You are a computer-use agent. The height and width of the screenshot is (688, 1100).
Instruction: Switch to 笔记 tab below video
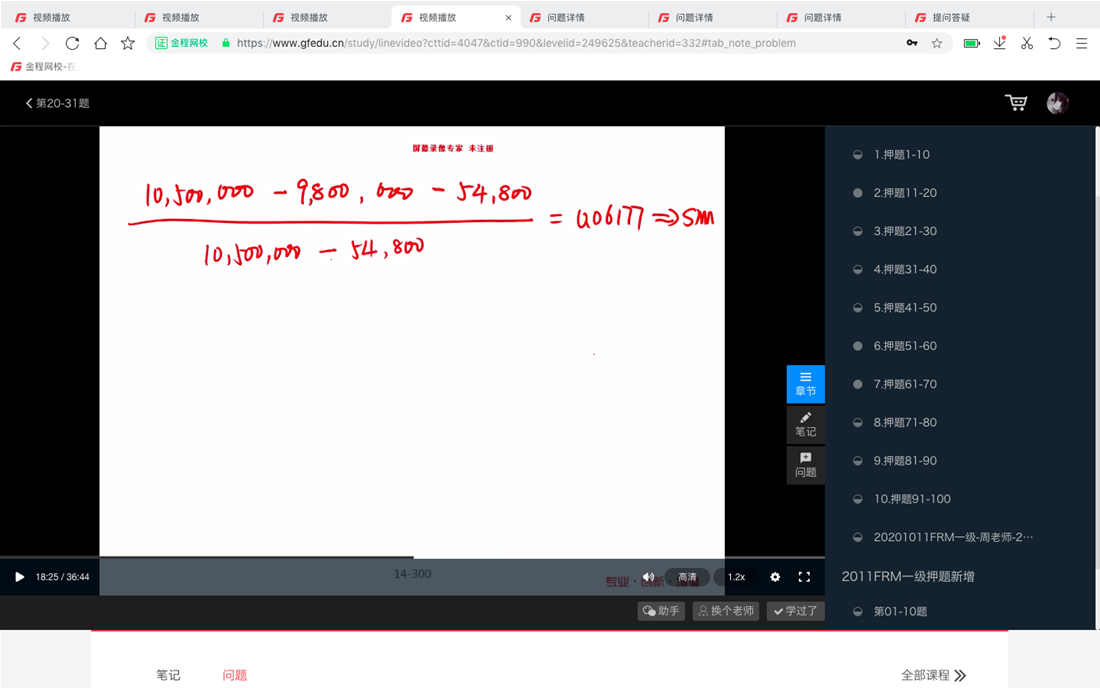[168, 675]
